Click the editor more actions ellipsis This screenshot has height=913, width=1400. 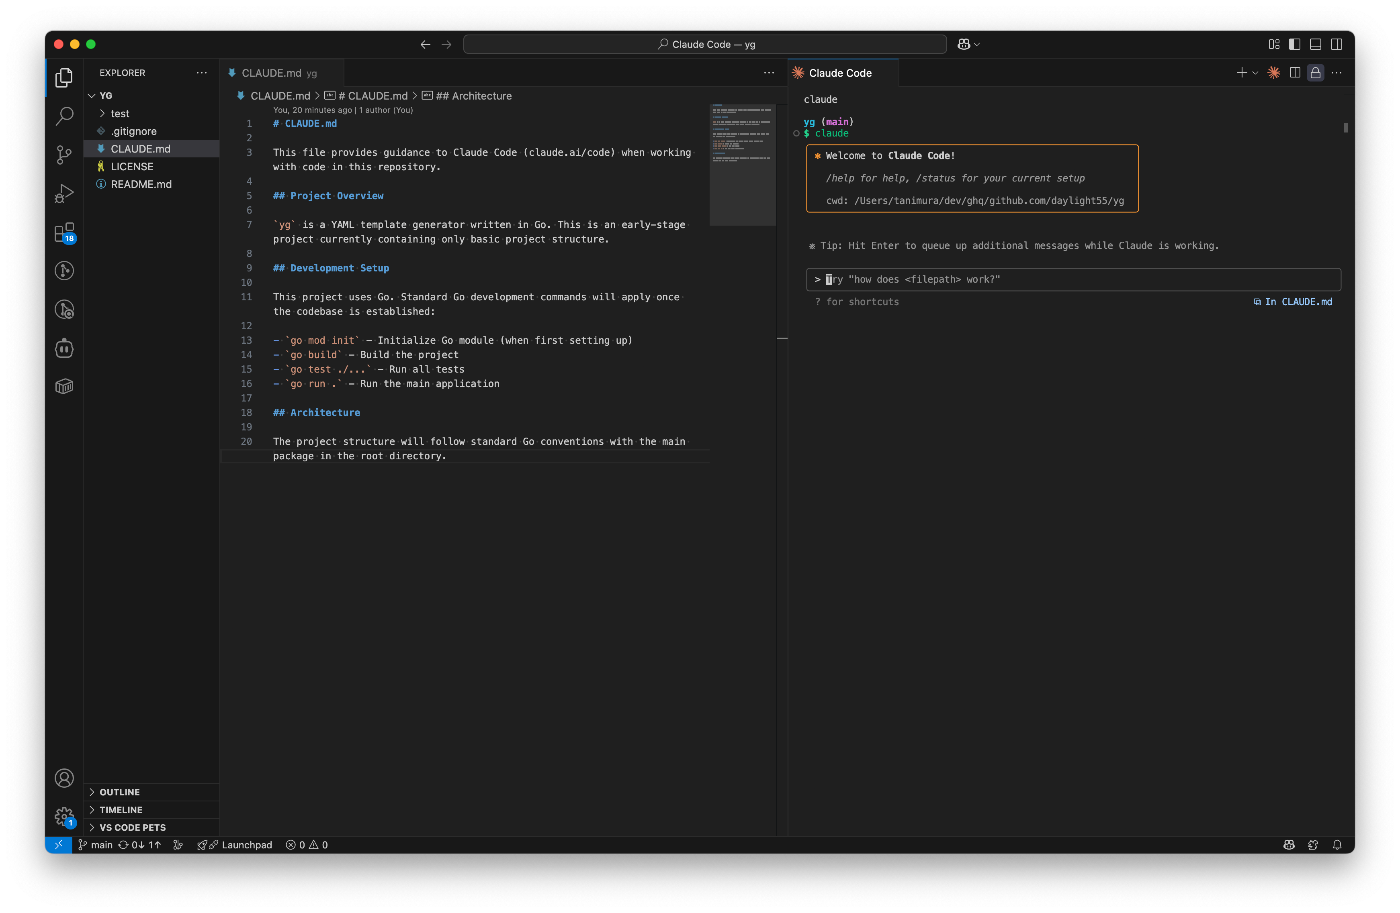click(x=769, y=73)
